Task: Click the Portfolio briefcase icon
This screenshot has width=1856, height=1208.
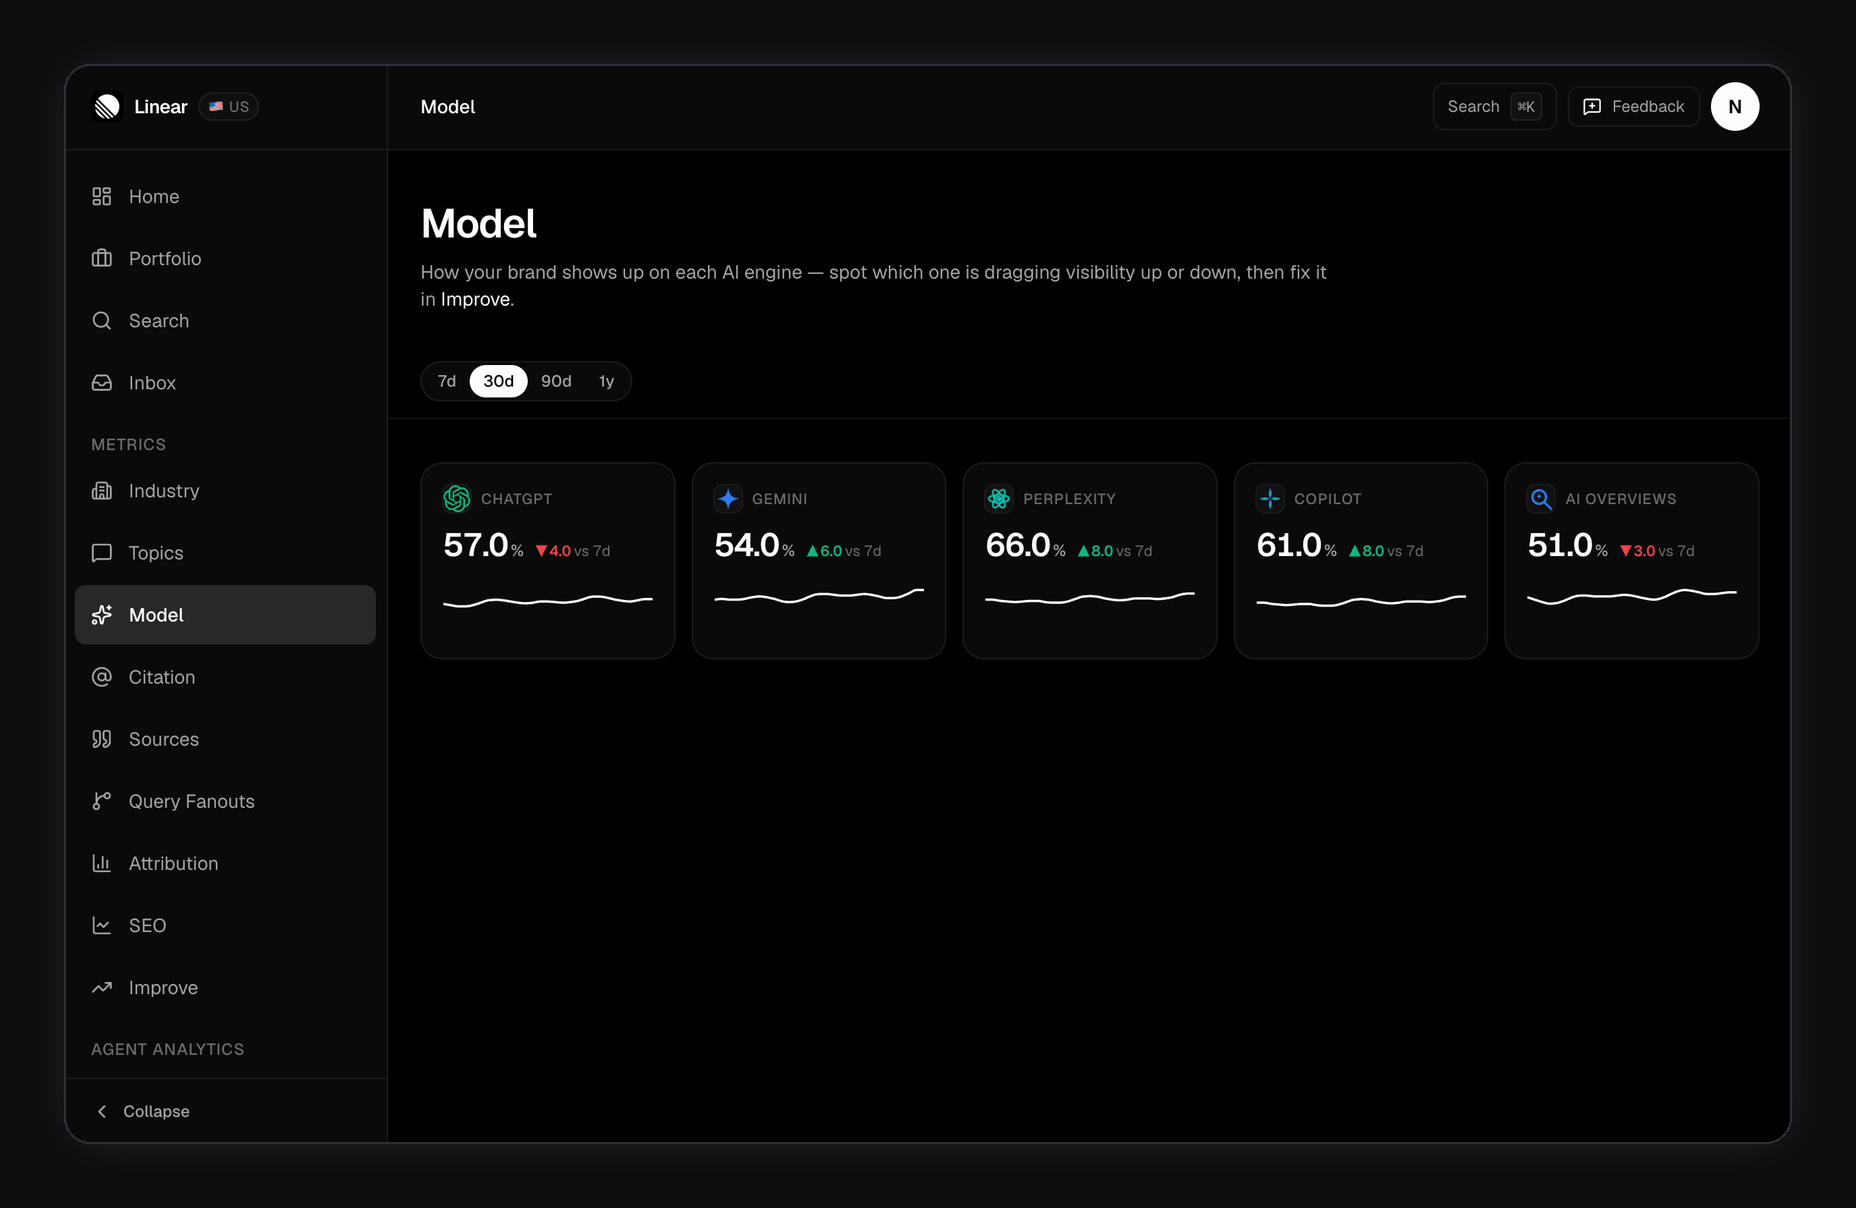Action: pos(102,259)
